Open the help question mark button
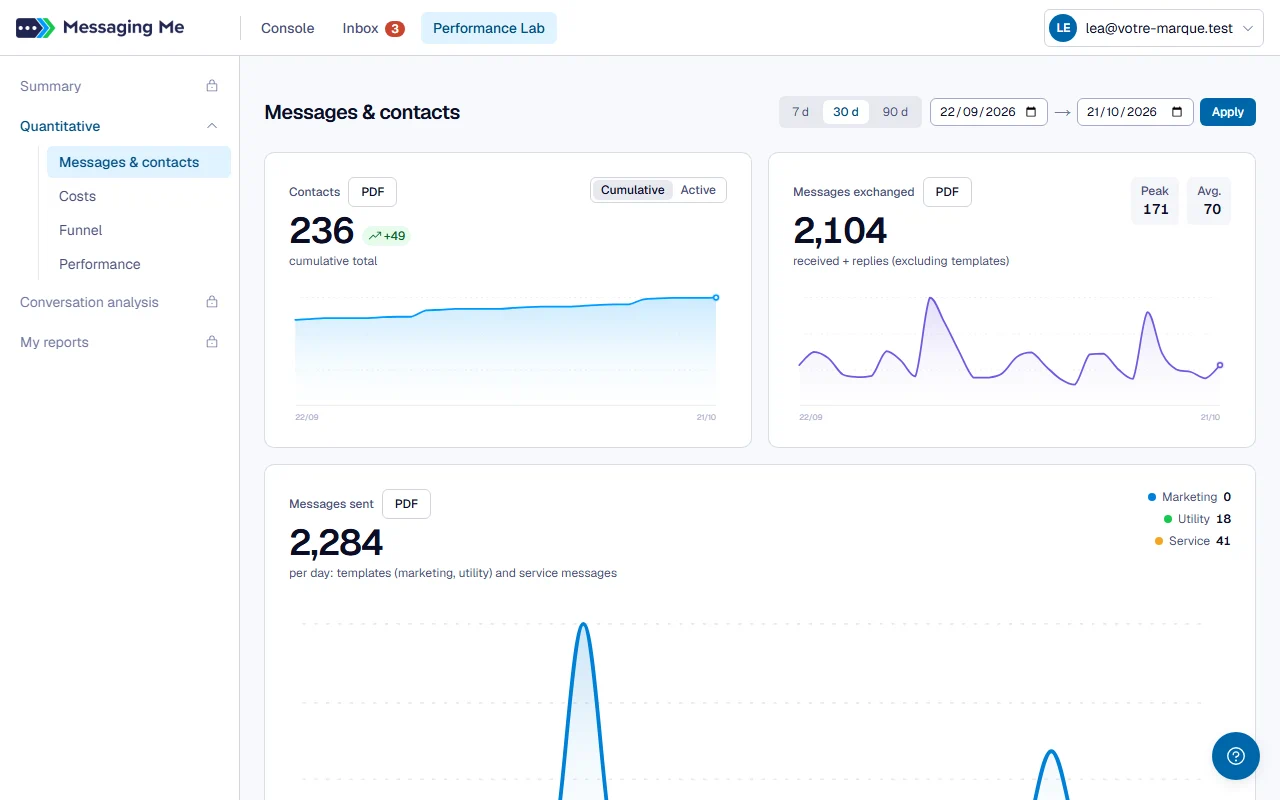This screenshot has height=800, width=1280. click(1236, 756)
